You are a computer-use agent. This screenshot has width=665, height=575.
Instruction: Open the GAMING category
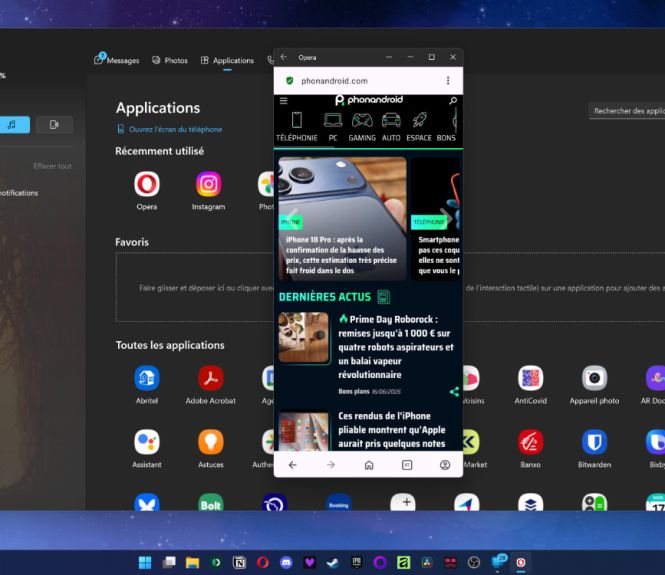[x=362, y=126]
